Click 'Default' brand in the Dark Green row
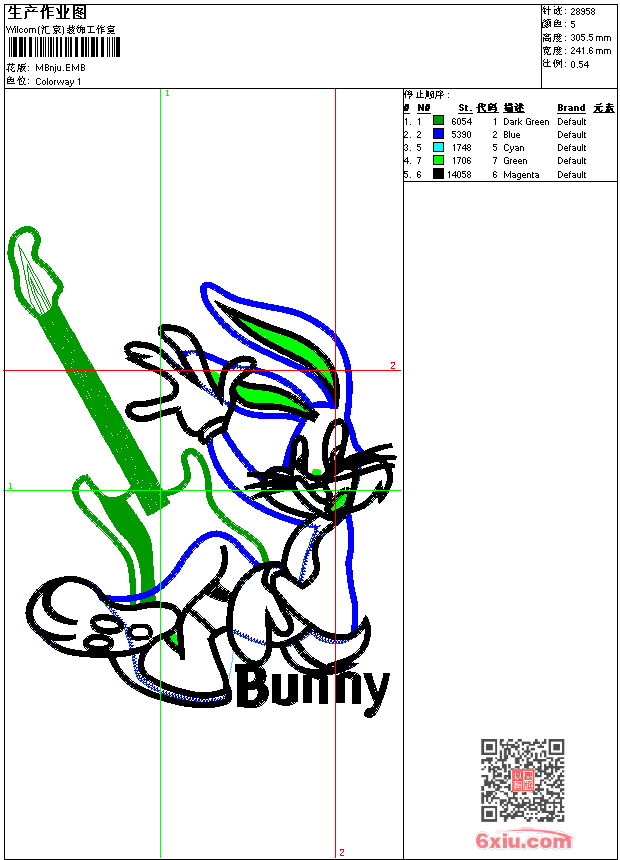 [572, 122]
